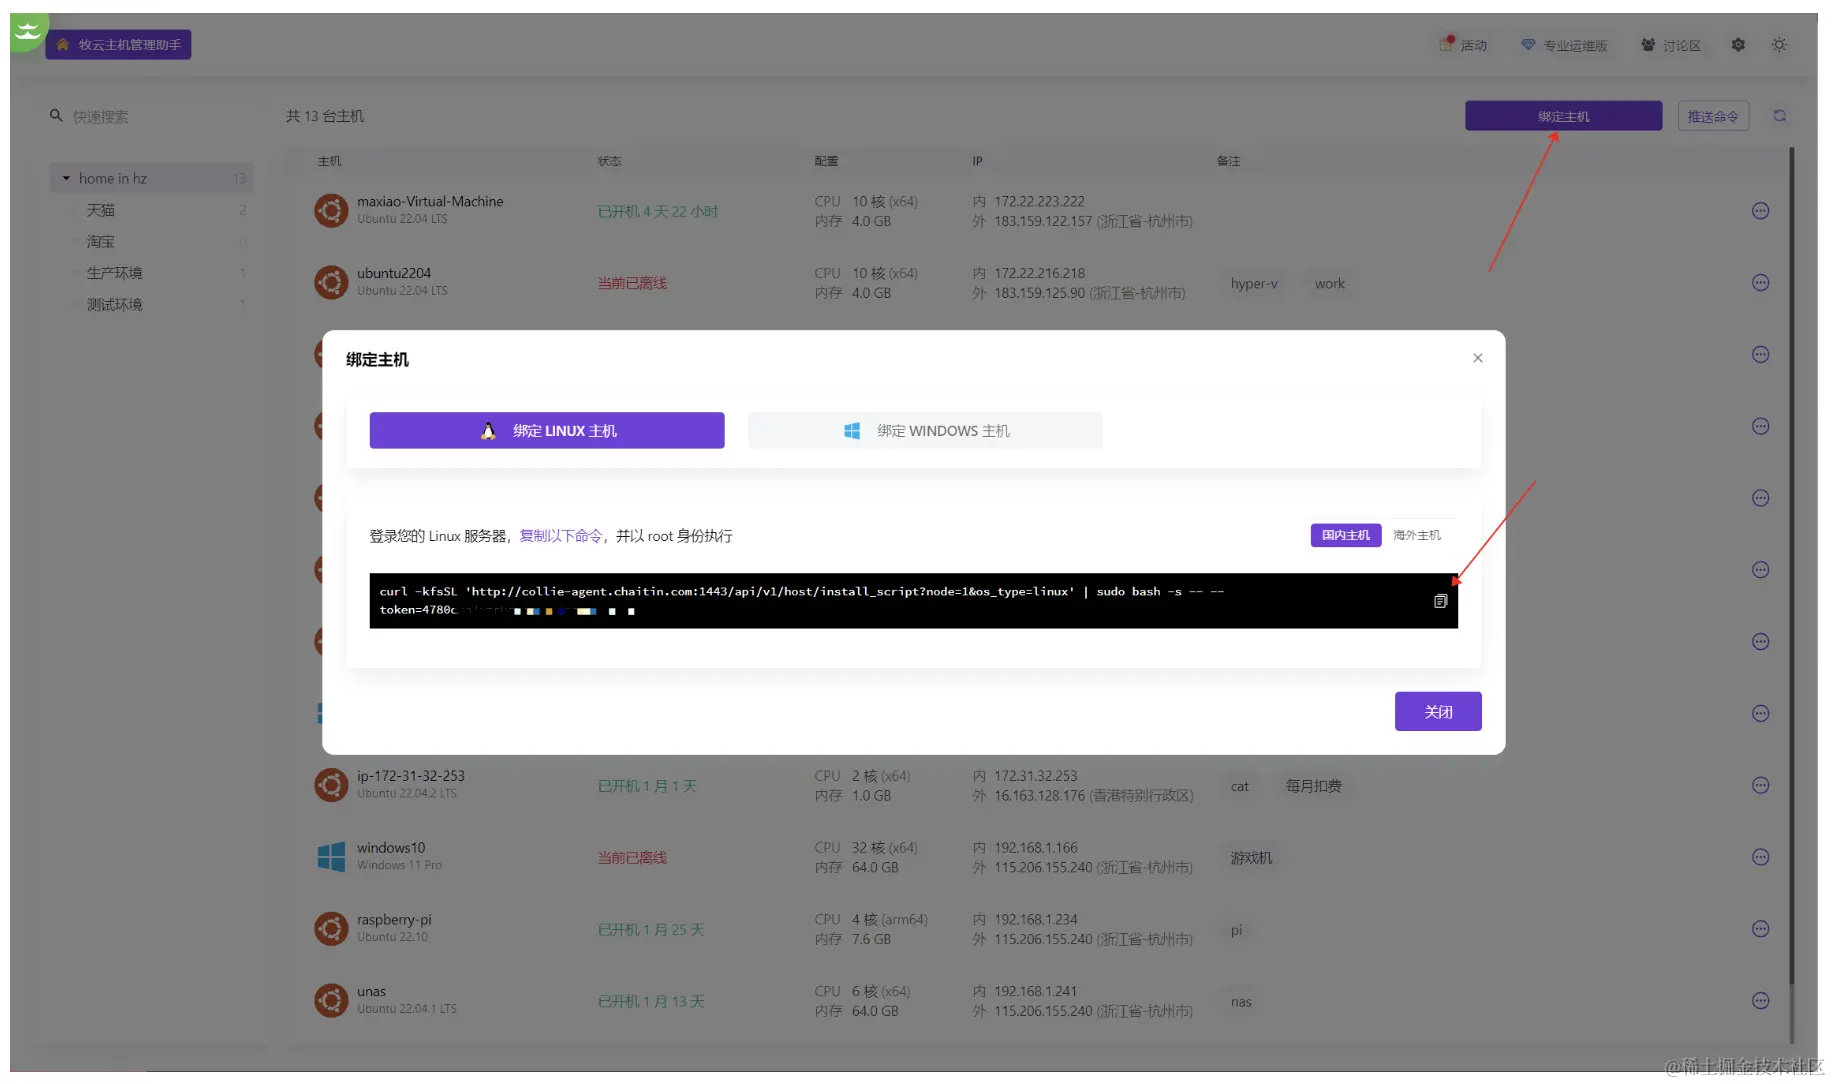This screenshot has height=1084, width=1832.
Task: Click the Ubuntu icon of ip-172-31-32-253
Action: point(331,785)
